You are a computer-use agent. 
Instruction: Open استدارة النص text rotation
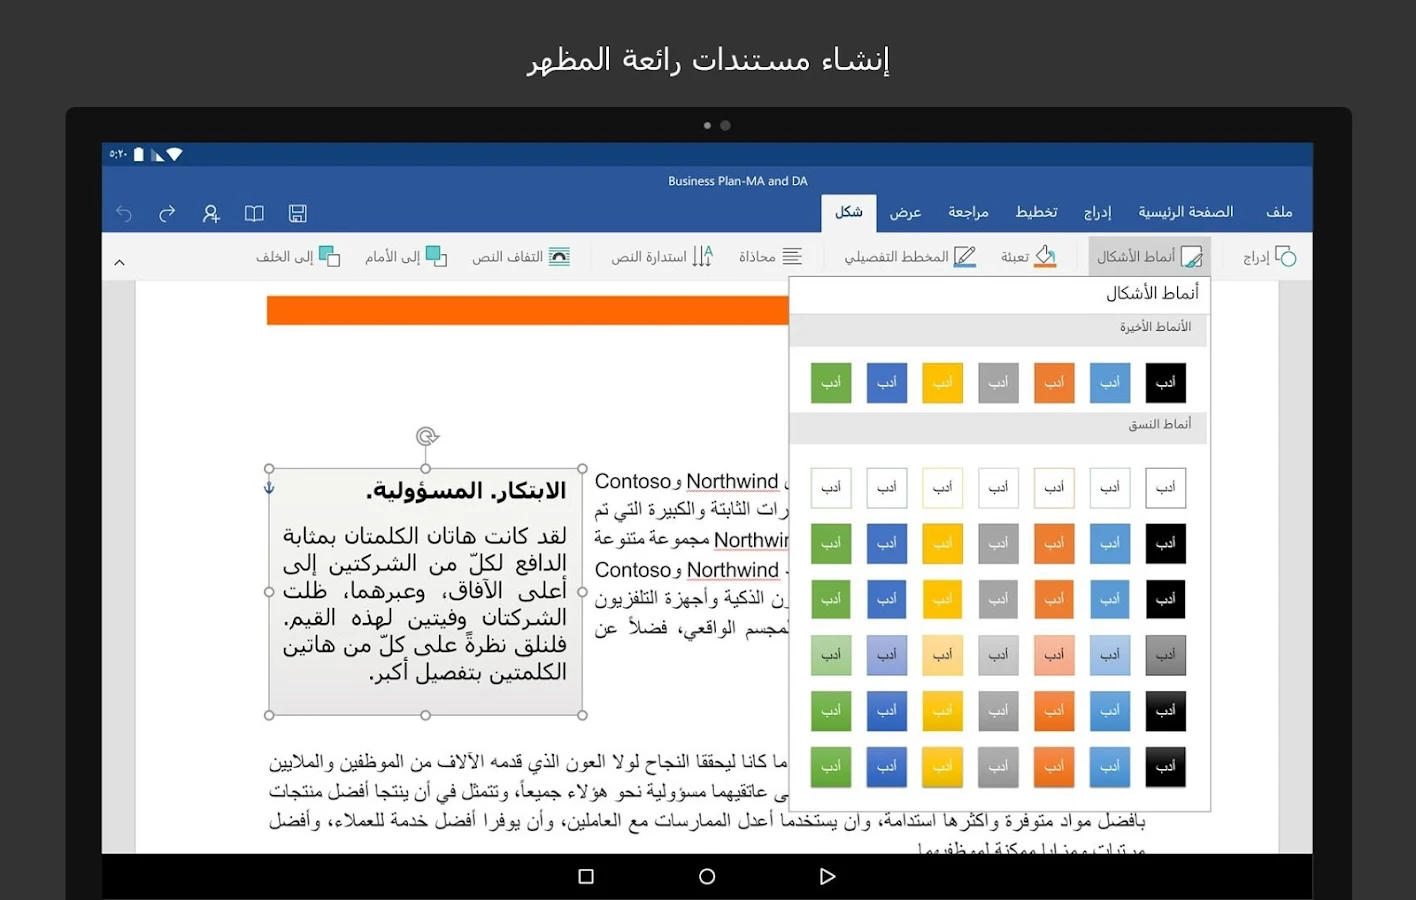point(662,257)
